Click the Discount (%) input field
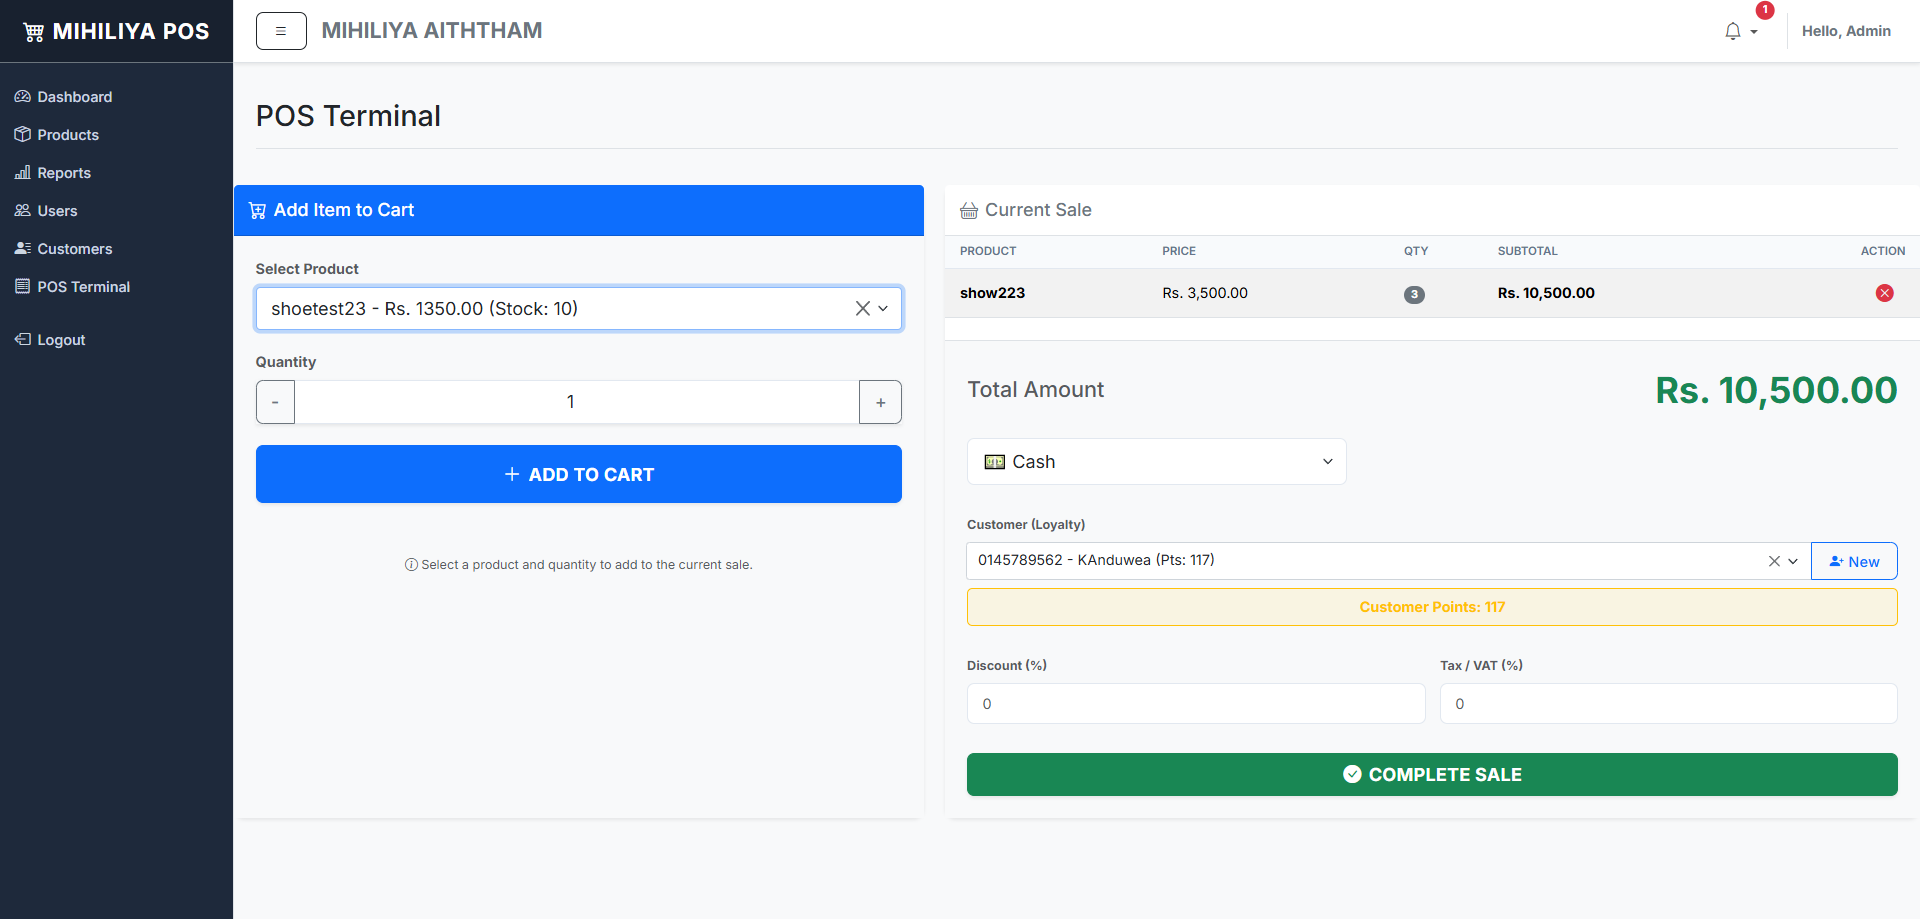This screenshot has width=1920, height=919. coord(1196,704)
